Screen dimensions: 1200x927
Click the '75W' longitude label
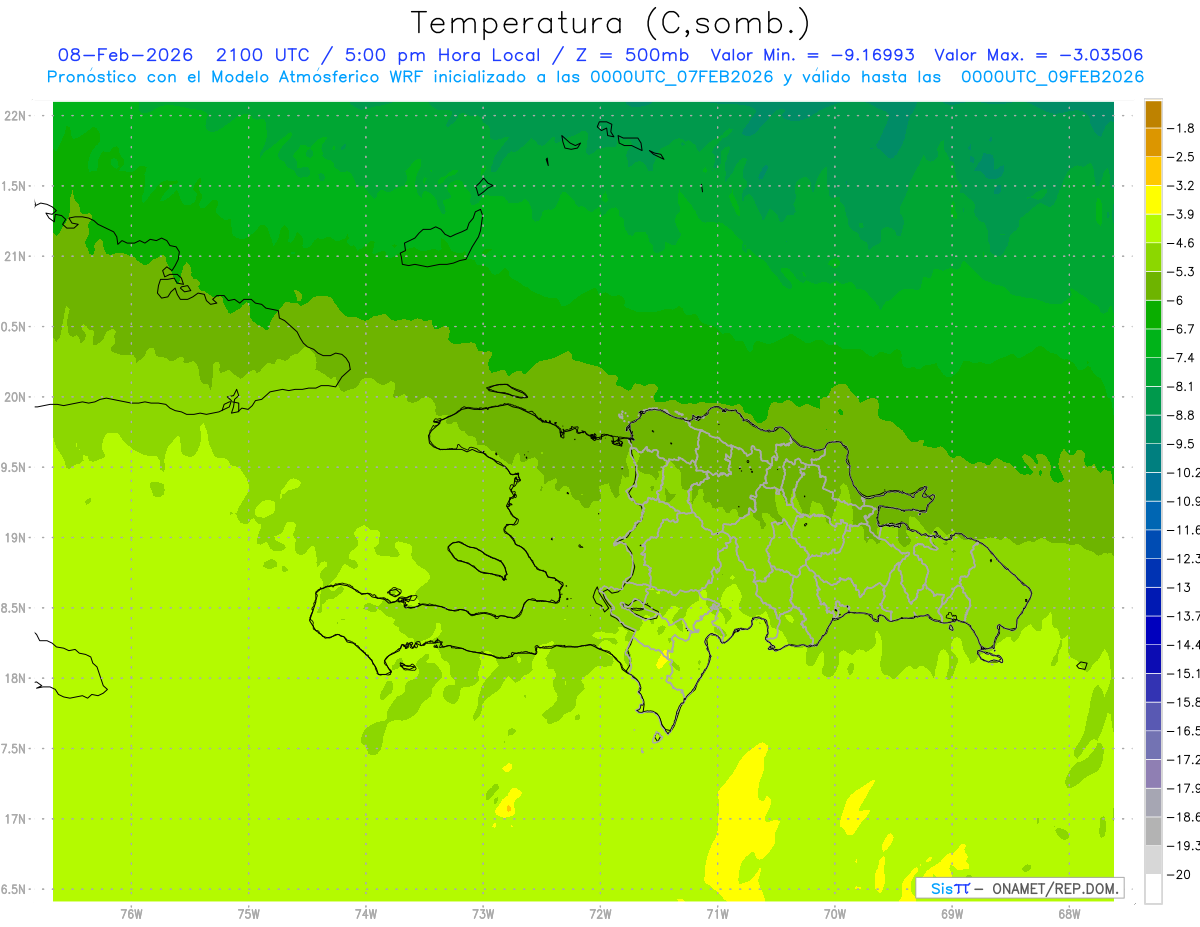(x=248, y=914)
